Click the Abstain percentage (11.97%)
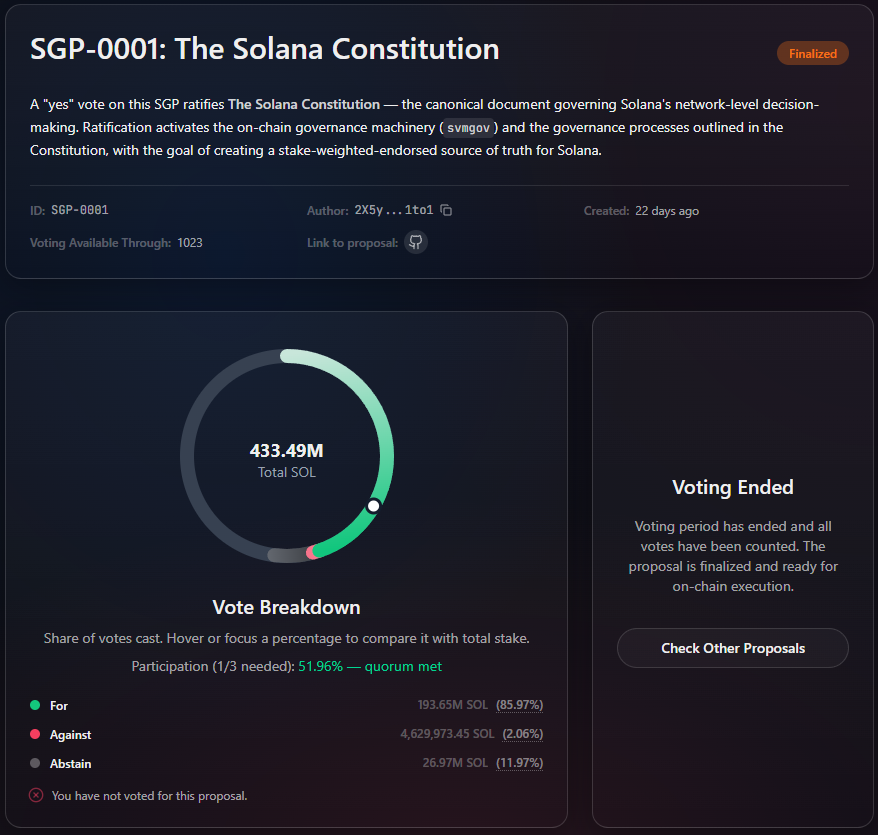This screenshot has height=835, width=878. [x=519, y=763]
